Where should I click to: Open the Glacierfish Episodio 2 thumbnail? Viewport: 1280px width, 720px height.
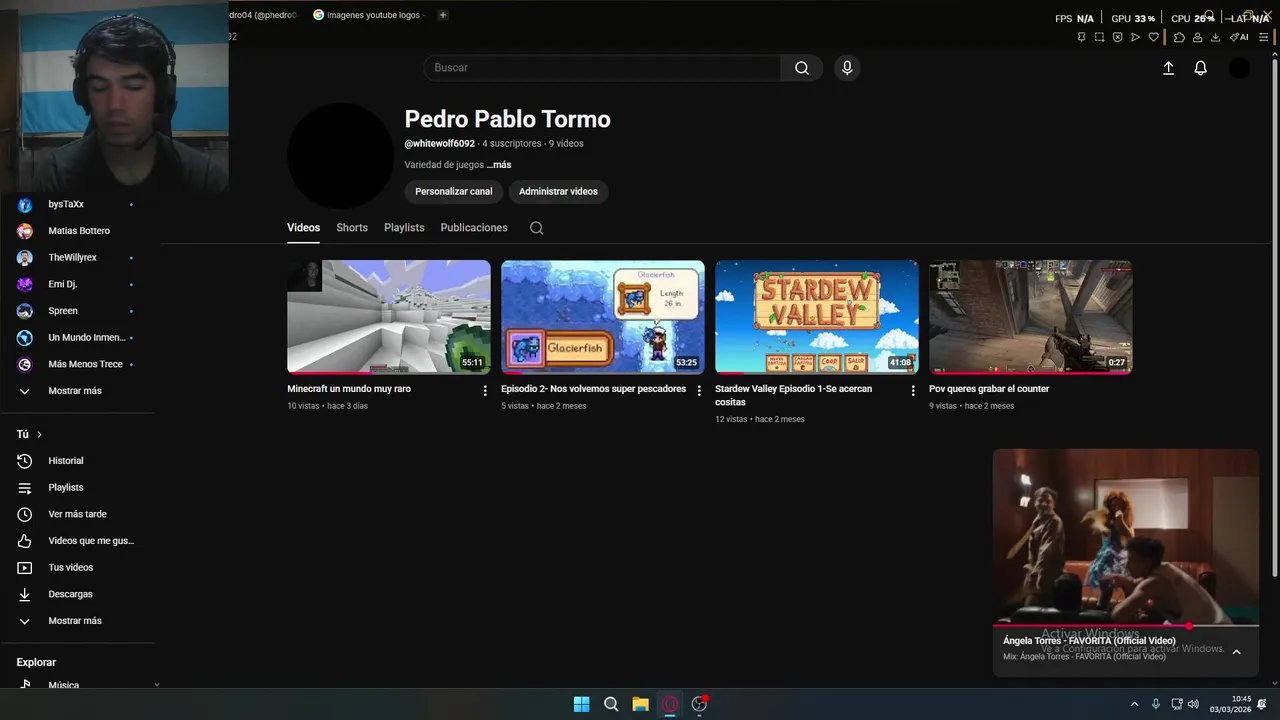pos(603,317)
